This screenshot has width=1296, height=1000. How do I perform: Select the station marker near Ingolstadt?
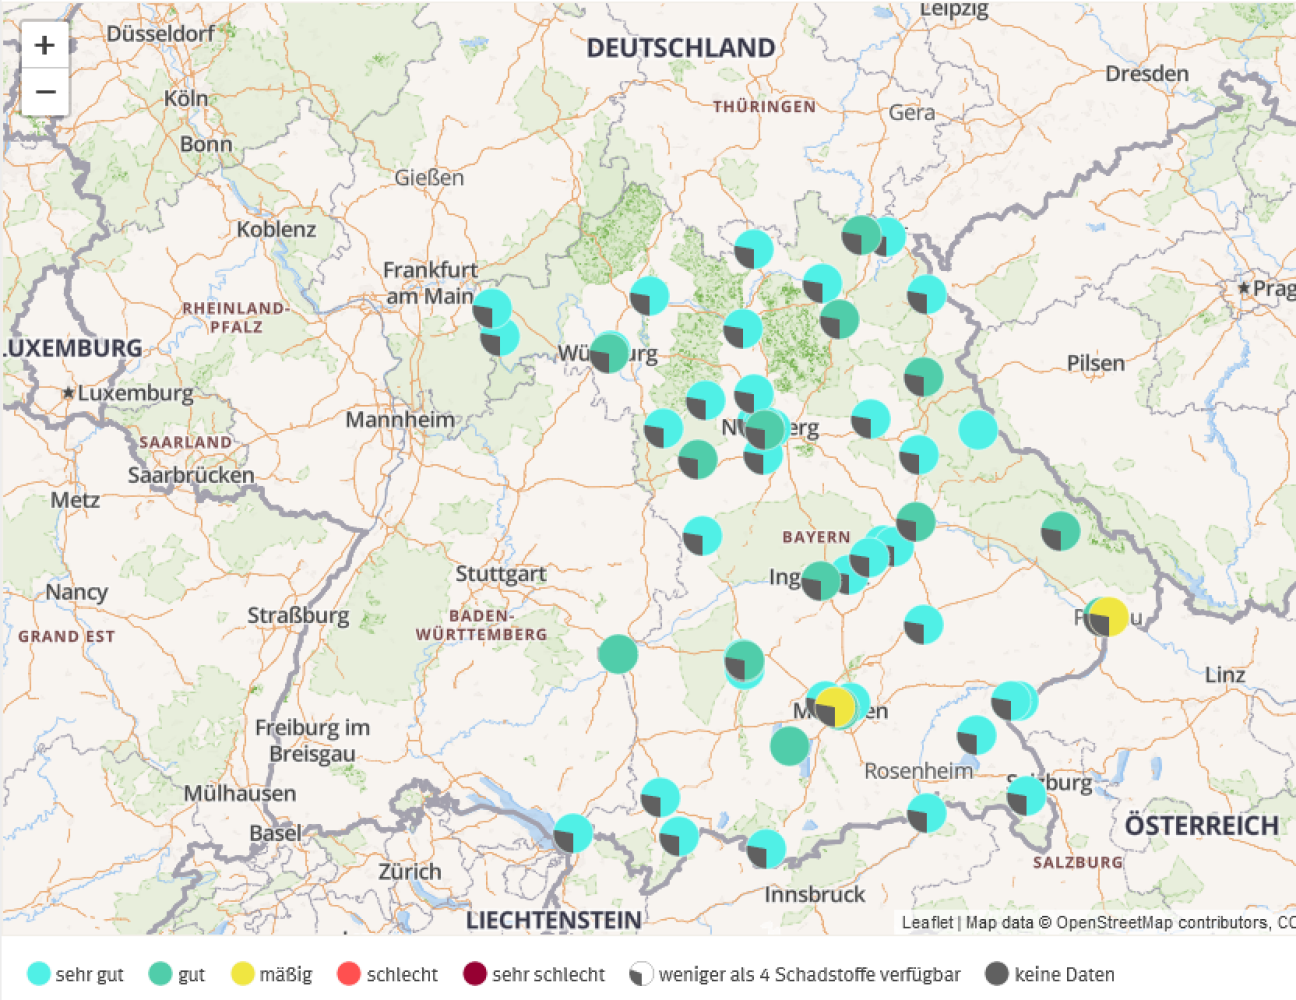[x=820, y=580]
